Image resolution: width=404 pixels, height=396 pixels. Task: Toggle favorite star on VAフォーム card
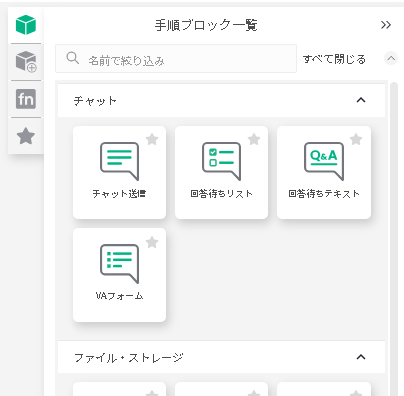[152, 242]
